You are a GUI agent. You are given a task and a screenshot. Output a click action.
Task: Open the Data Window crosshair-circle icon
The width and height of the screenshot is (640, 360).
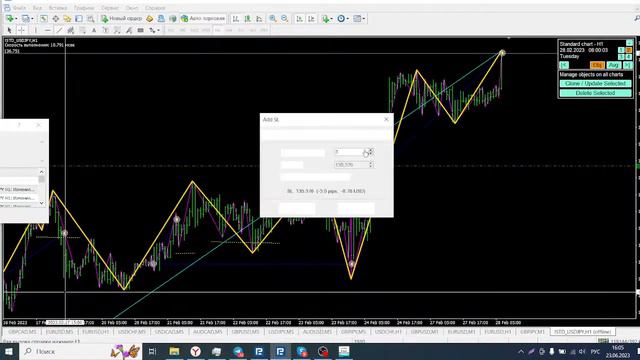tap(56, 18)
